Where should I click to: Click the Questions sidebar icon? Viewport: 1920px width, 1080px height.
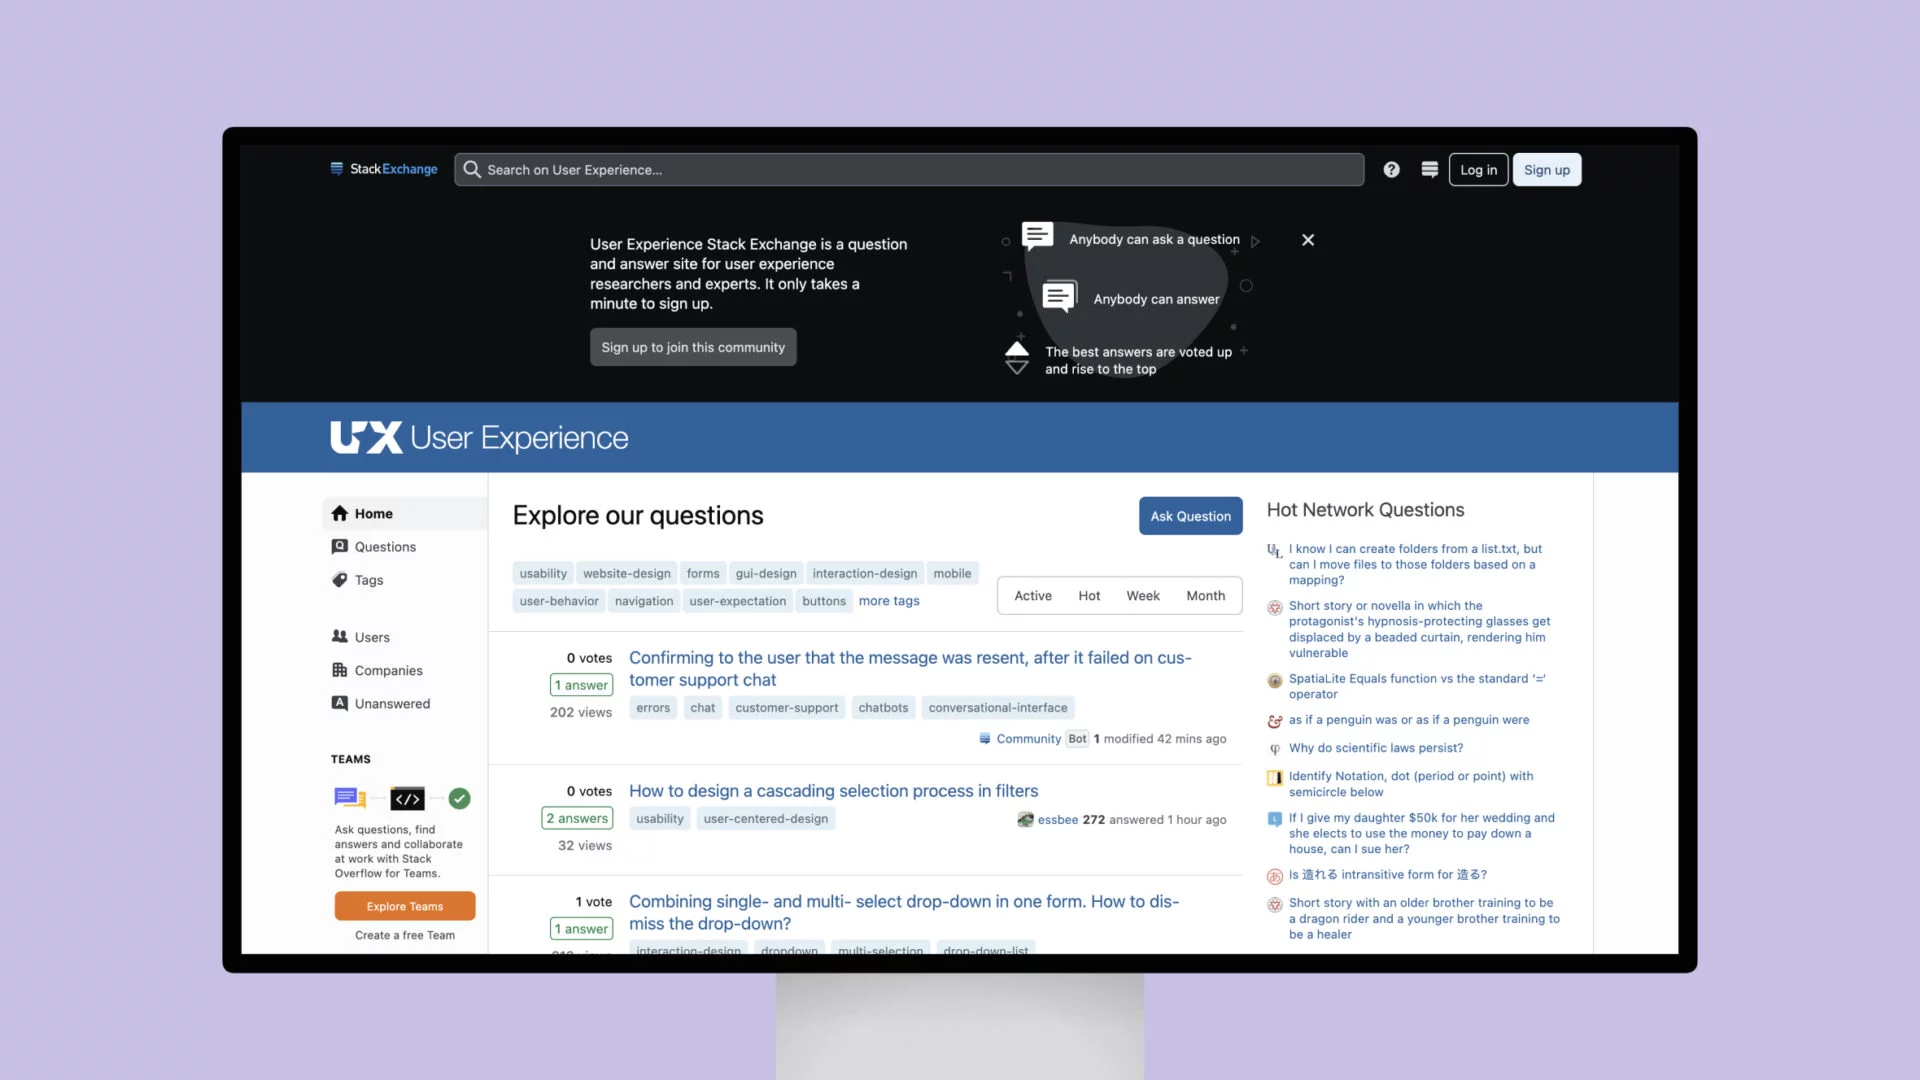(339, 546)
